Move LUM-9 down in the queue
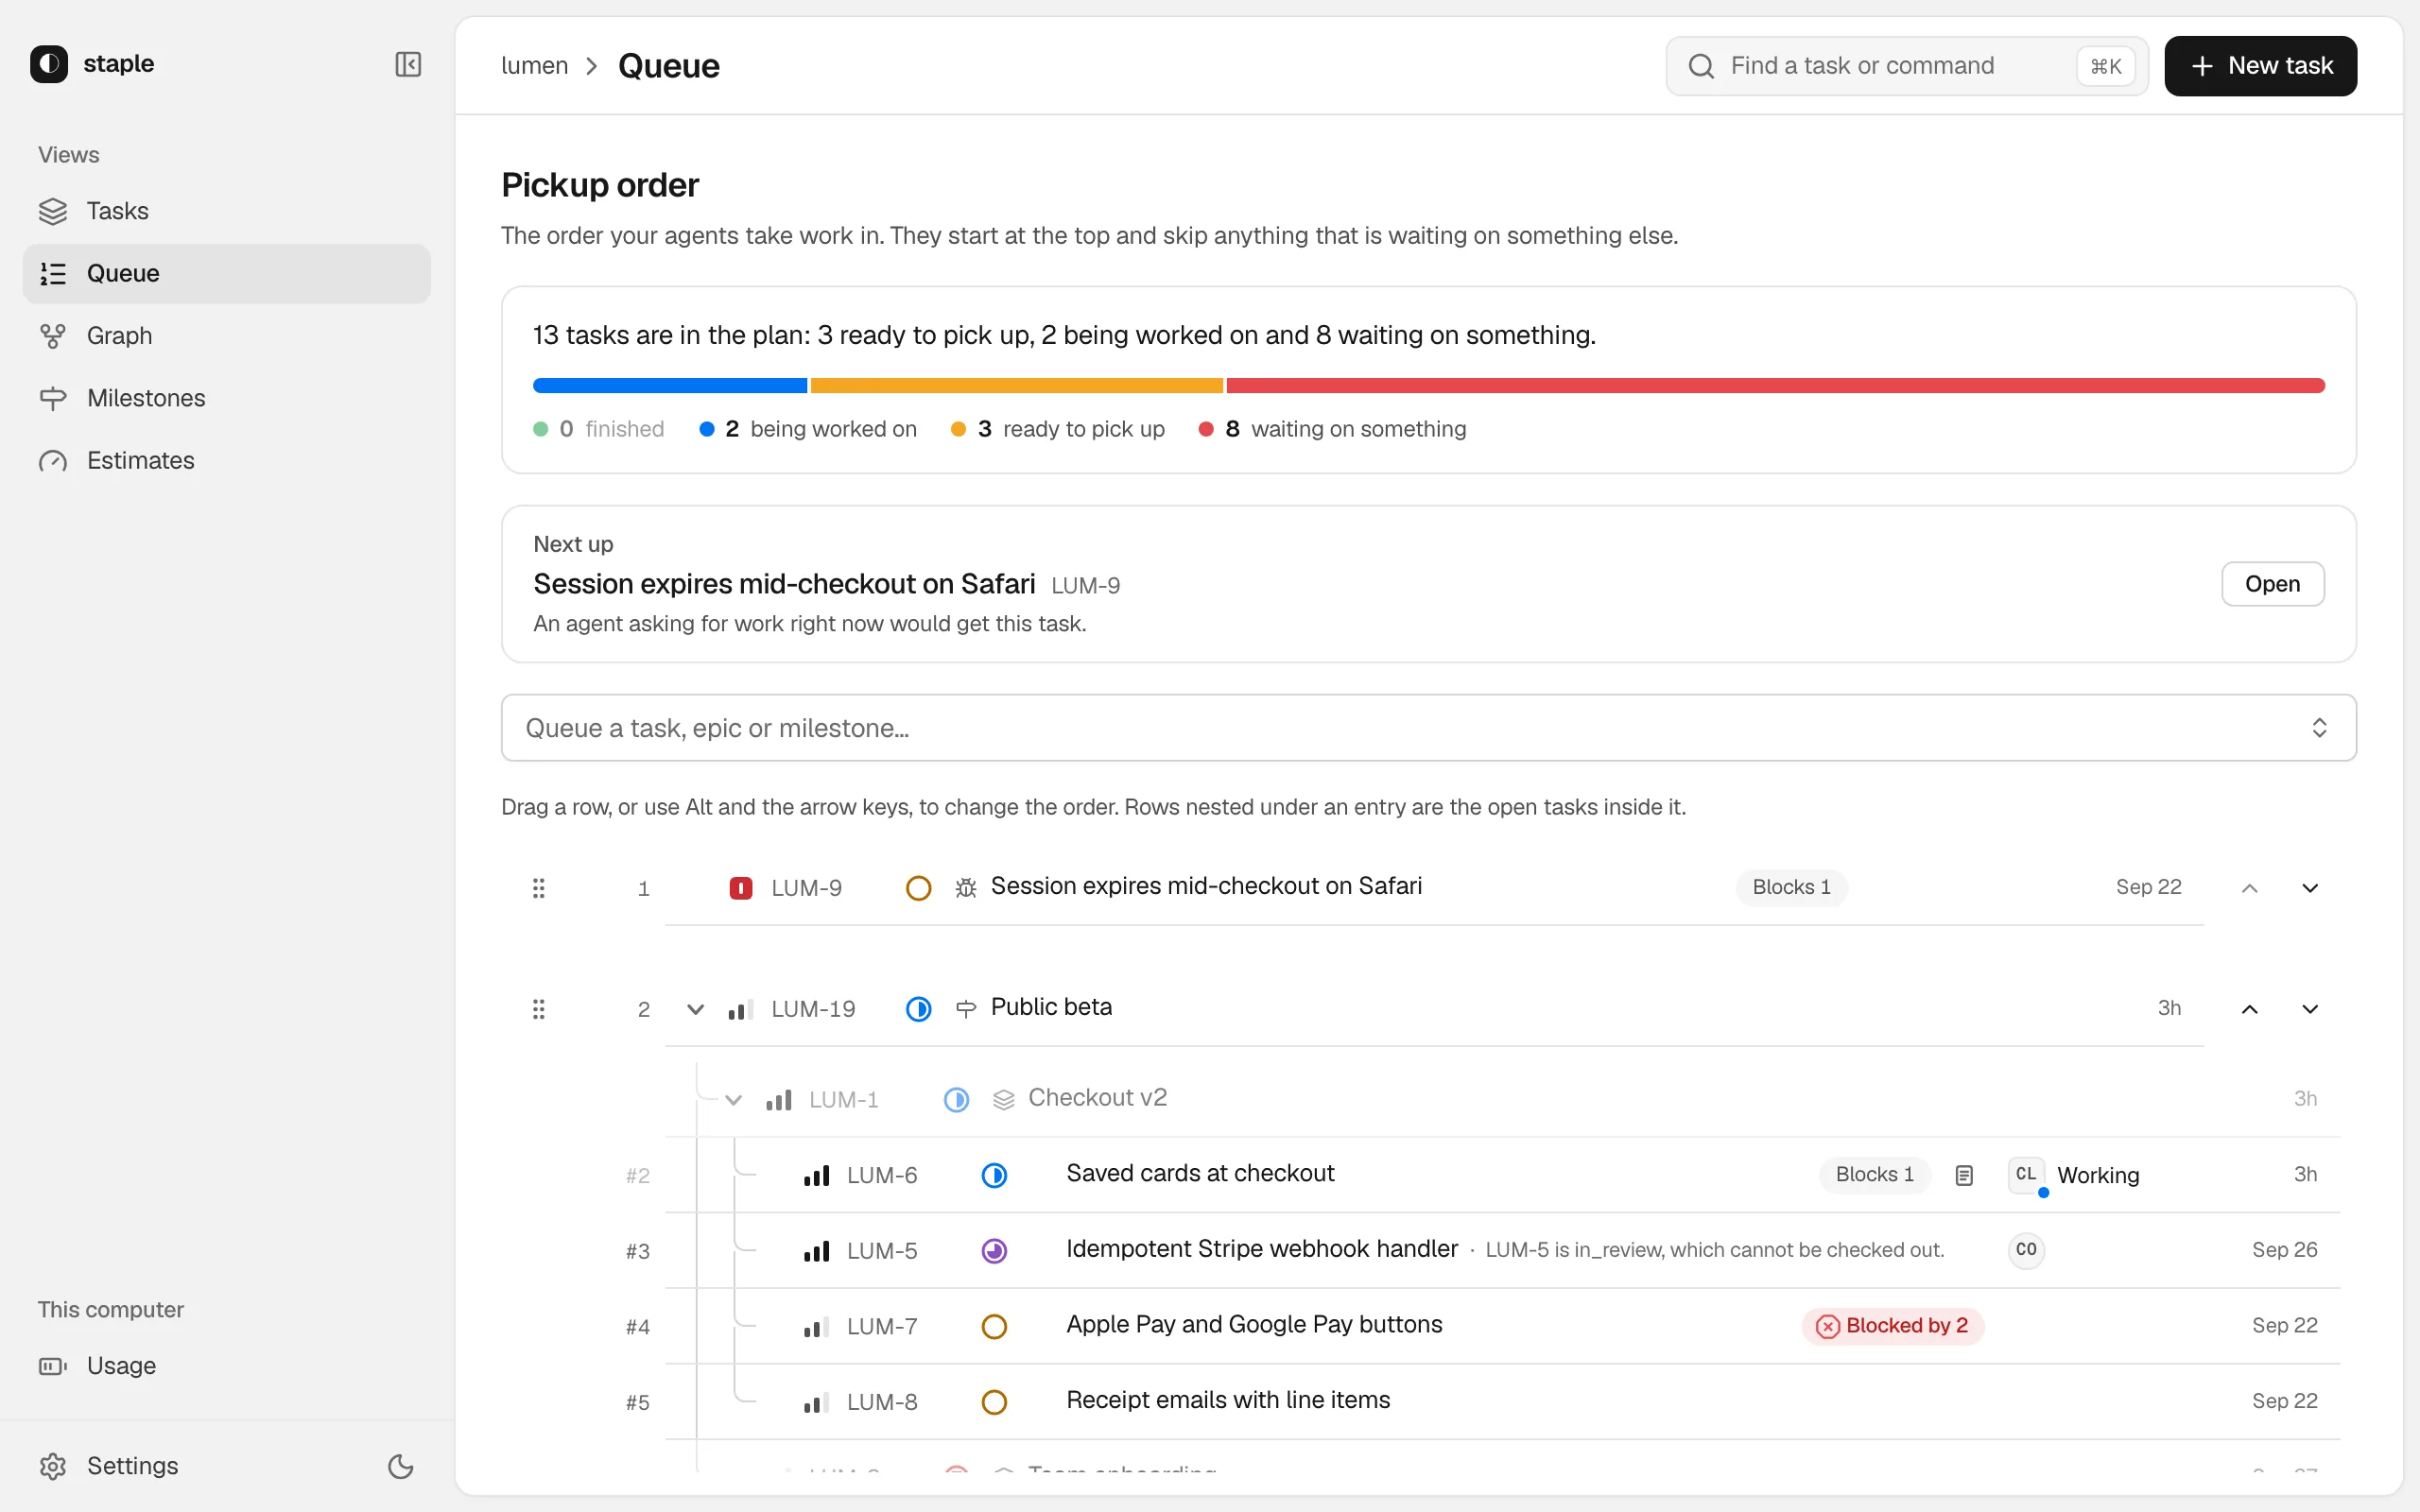The image size is (2420, 1512). tap(2310, 888)
